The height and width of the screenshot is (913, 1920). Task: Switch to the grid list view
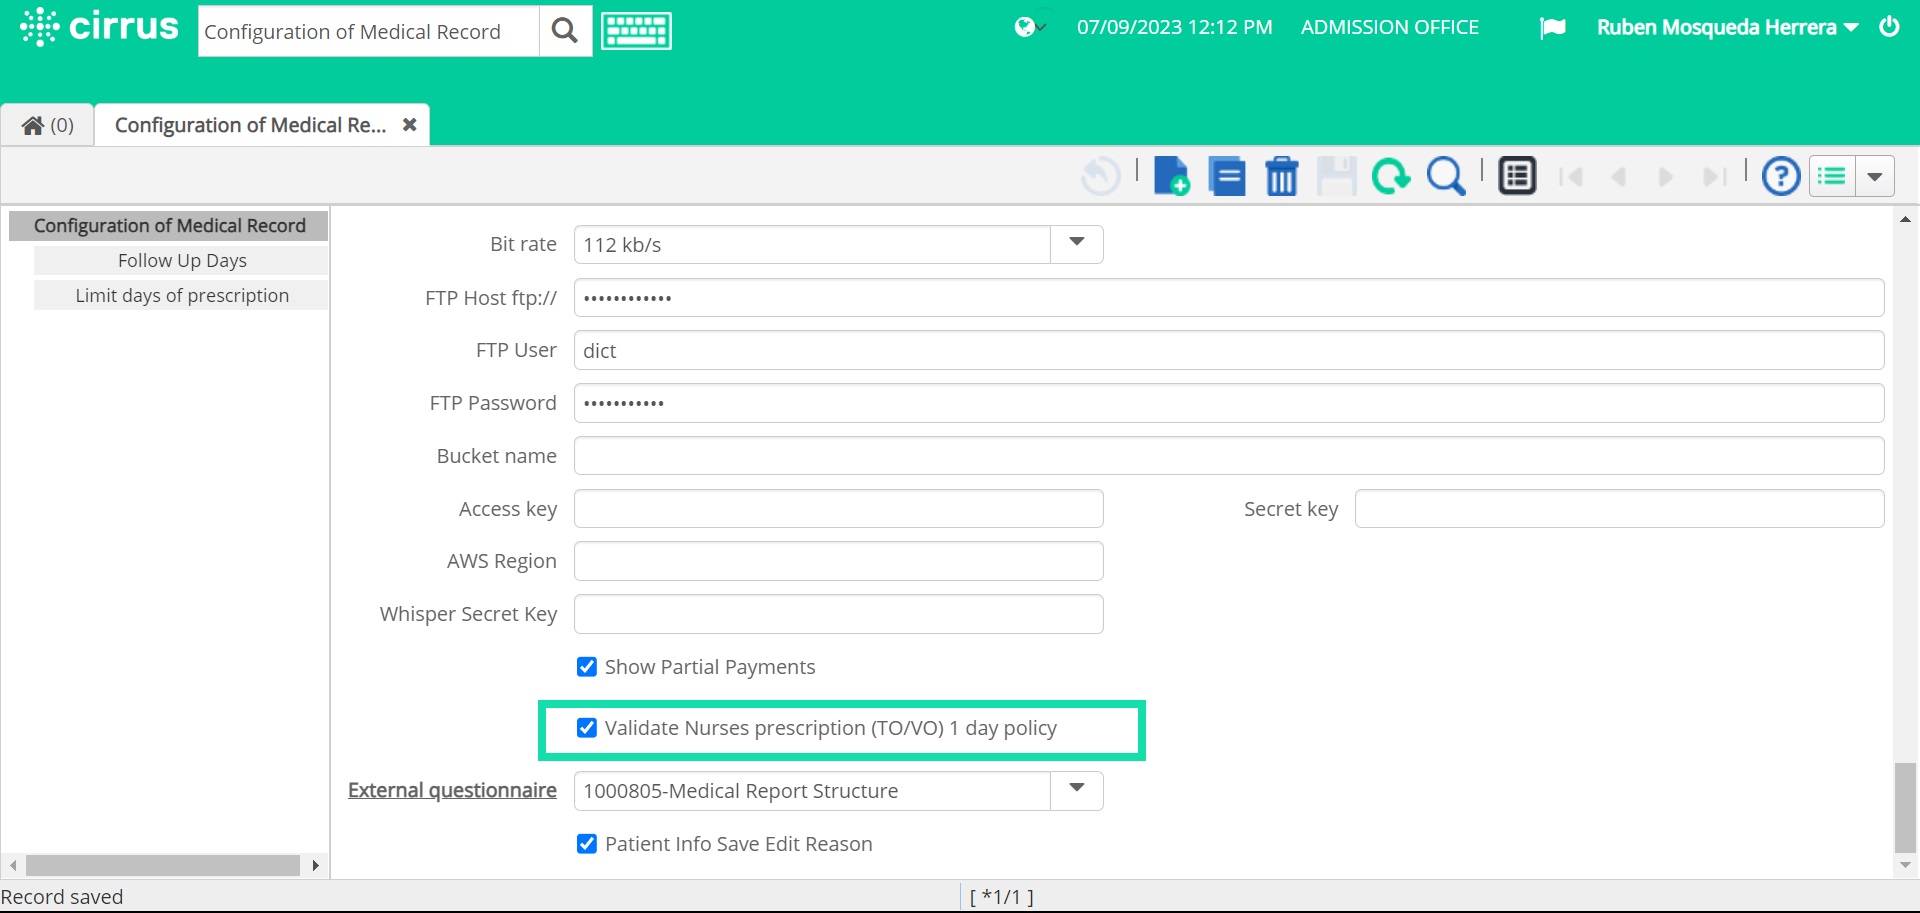click(x=1516, y=175)
